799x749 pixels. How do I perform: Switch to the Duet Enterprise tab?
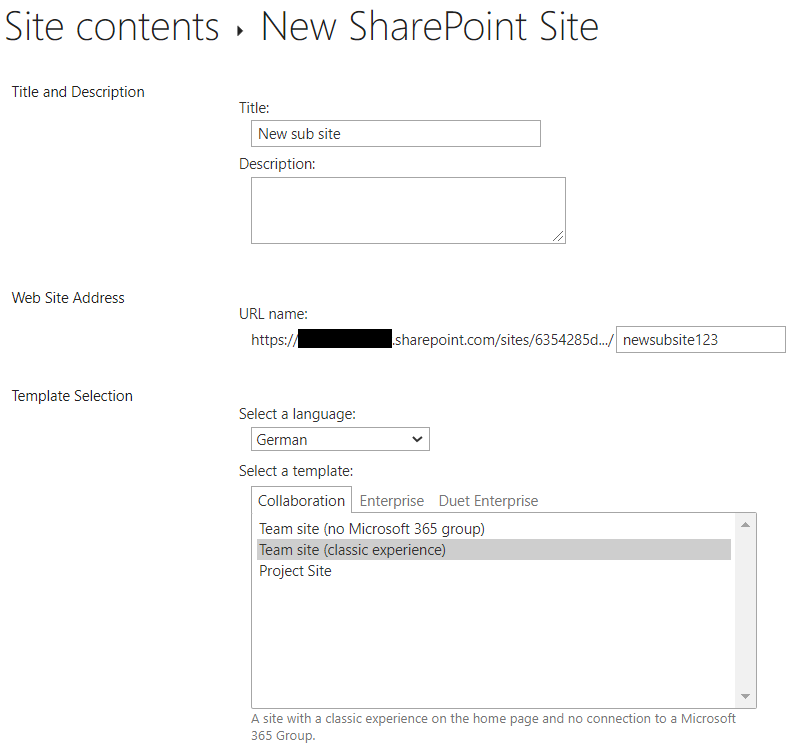click(x=488, y=501)
